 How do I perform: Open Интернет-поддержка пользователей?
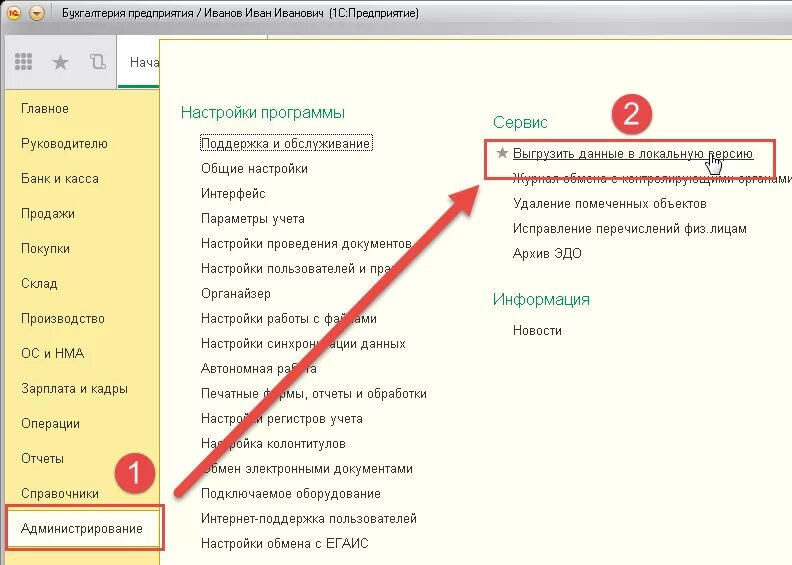pos(309,519)
